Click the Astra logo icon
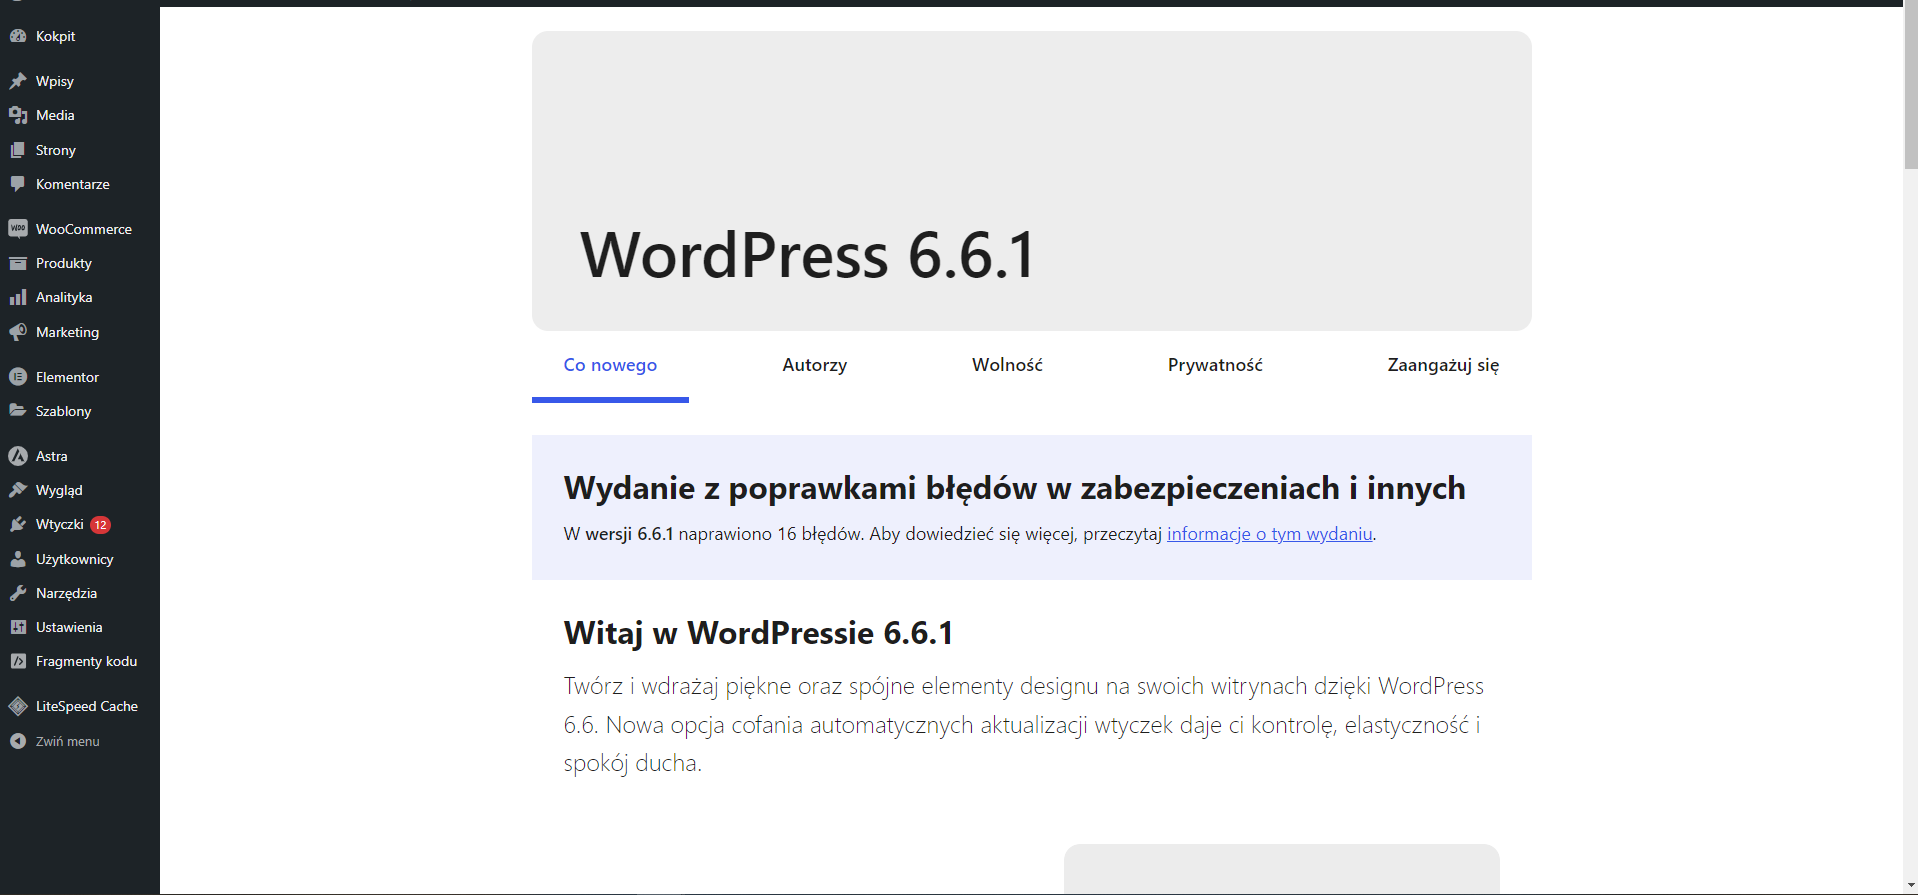This screenshot has height=895, width=1918. pos(18,456)
